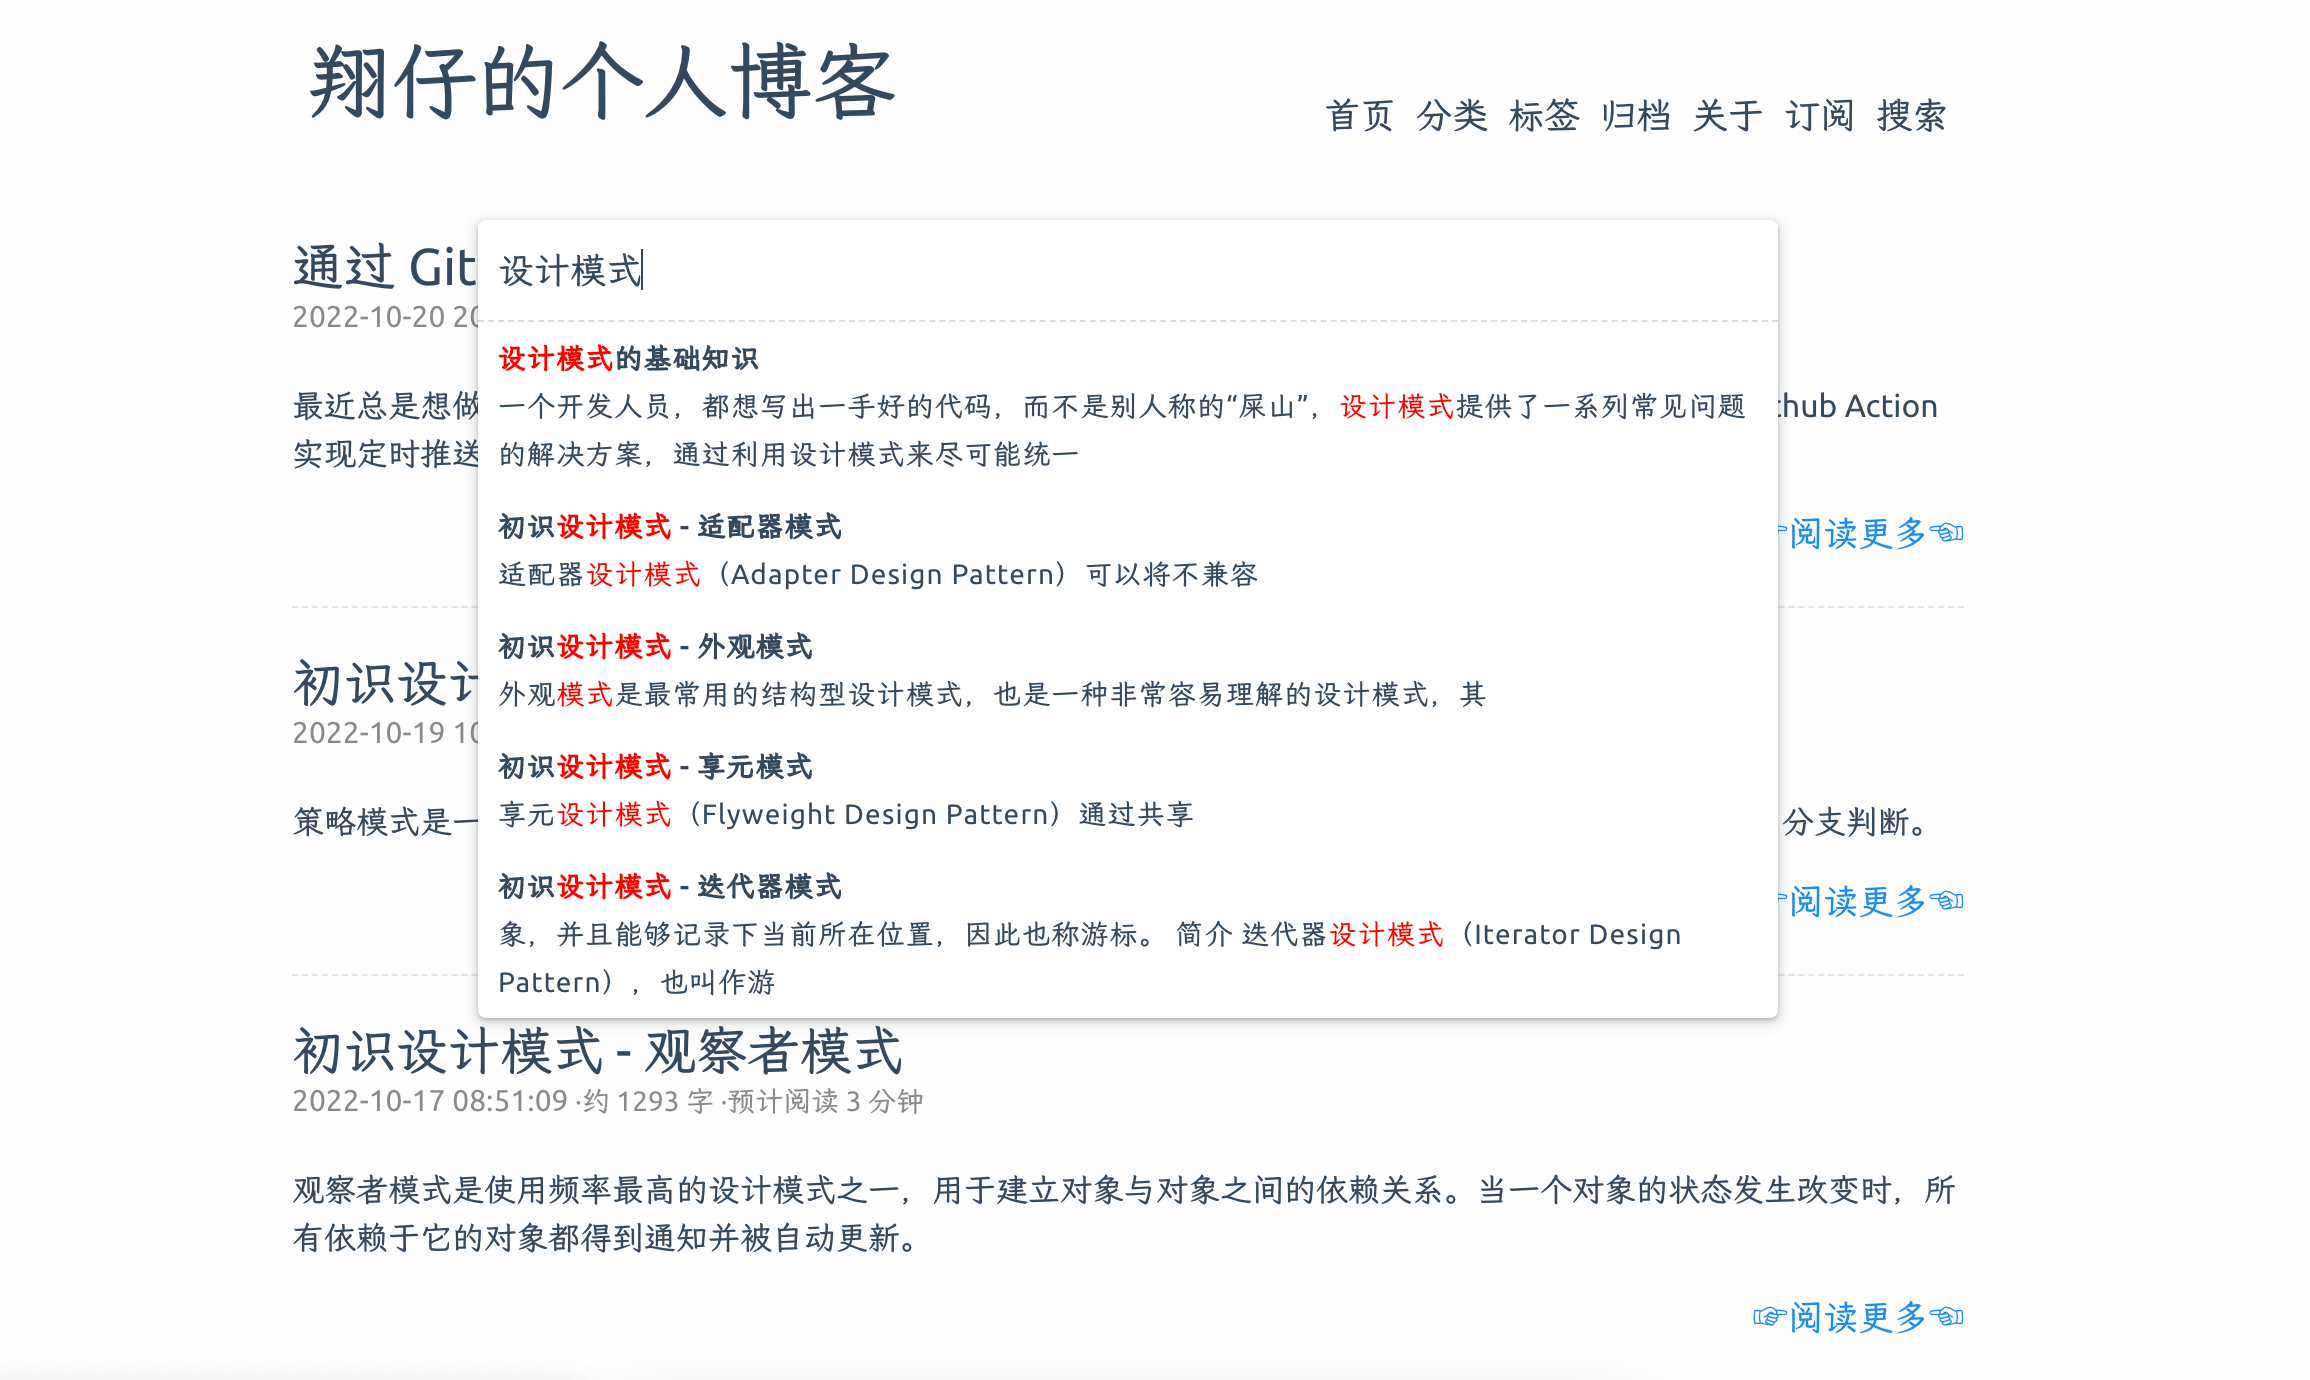Open the 关于 navigation item
The image size is (2310, 1380).
(1727, 116)
